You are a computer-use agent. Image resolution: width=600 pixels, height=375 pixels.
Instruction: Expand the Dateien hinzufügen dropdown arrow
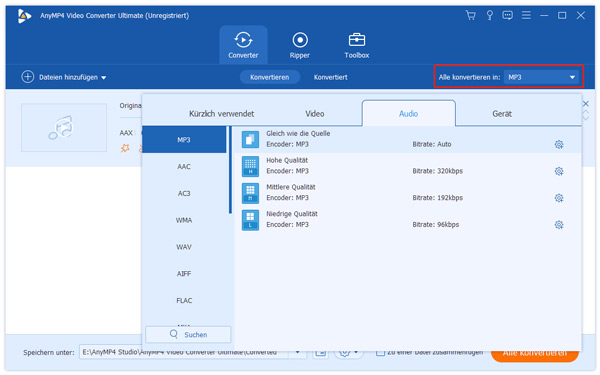click(104, 77)
